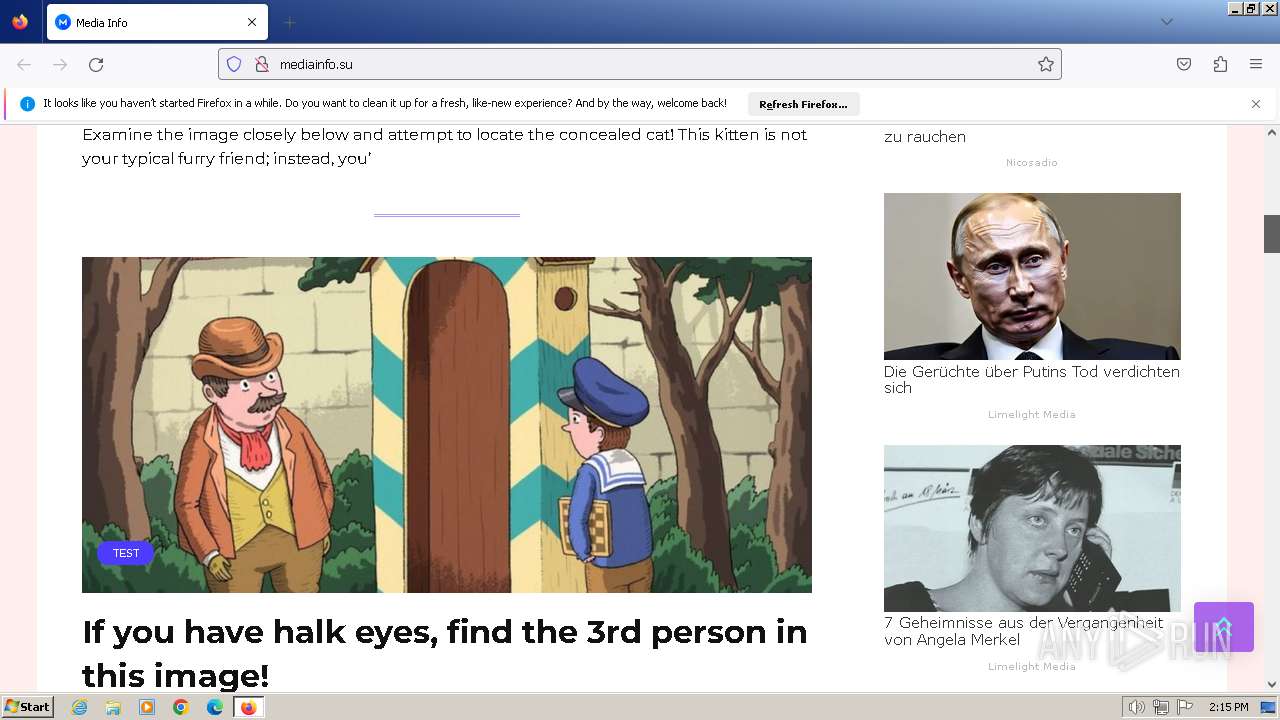
Task: Open the cartoon guard booth puzzle image
Action: click(447, 425)
